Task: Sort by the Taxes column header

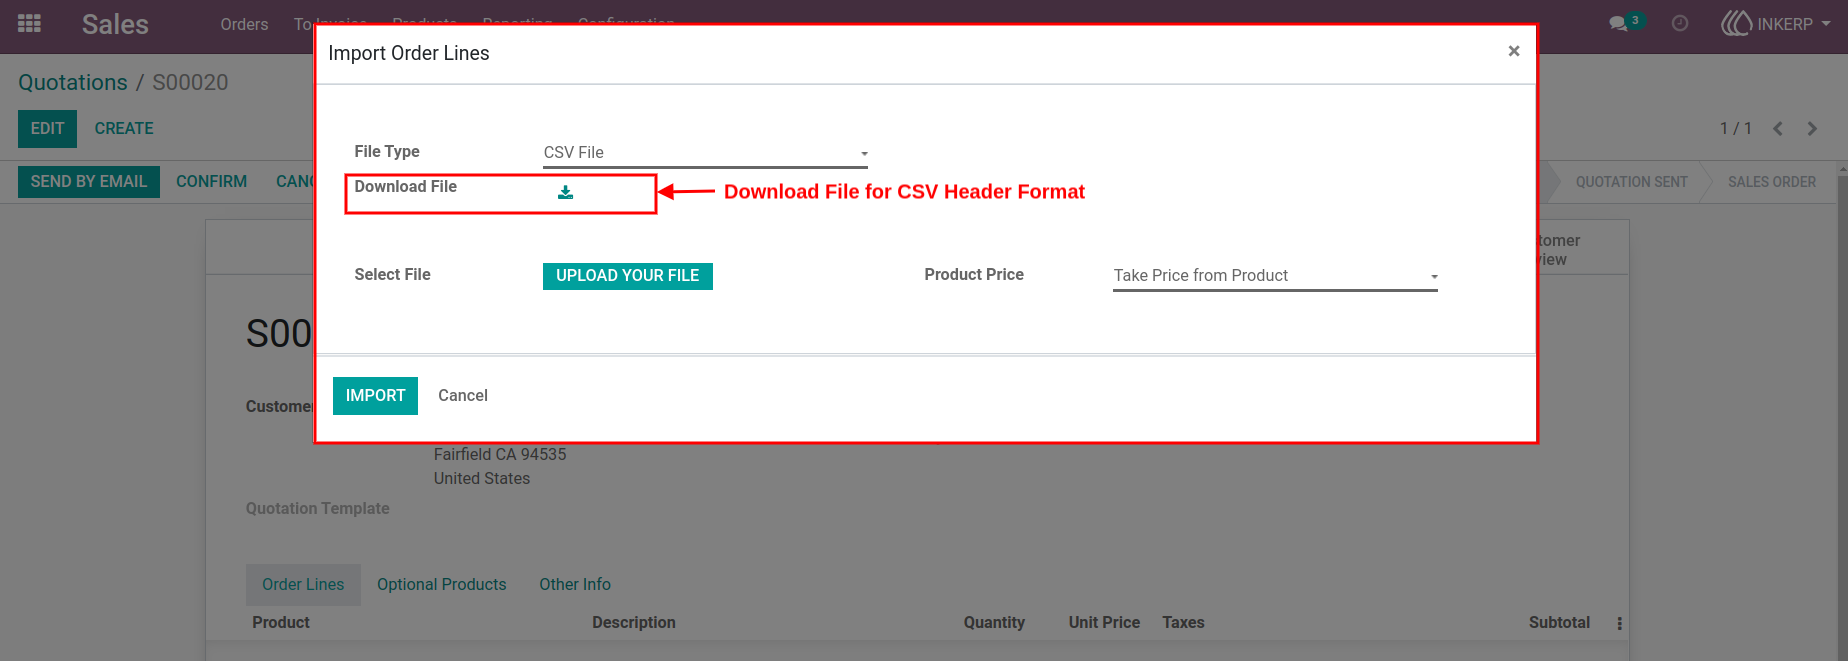Action: pyautogui.click(x=1183, y=623)
